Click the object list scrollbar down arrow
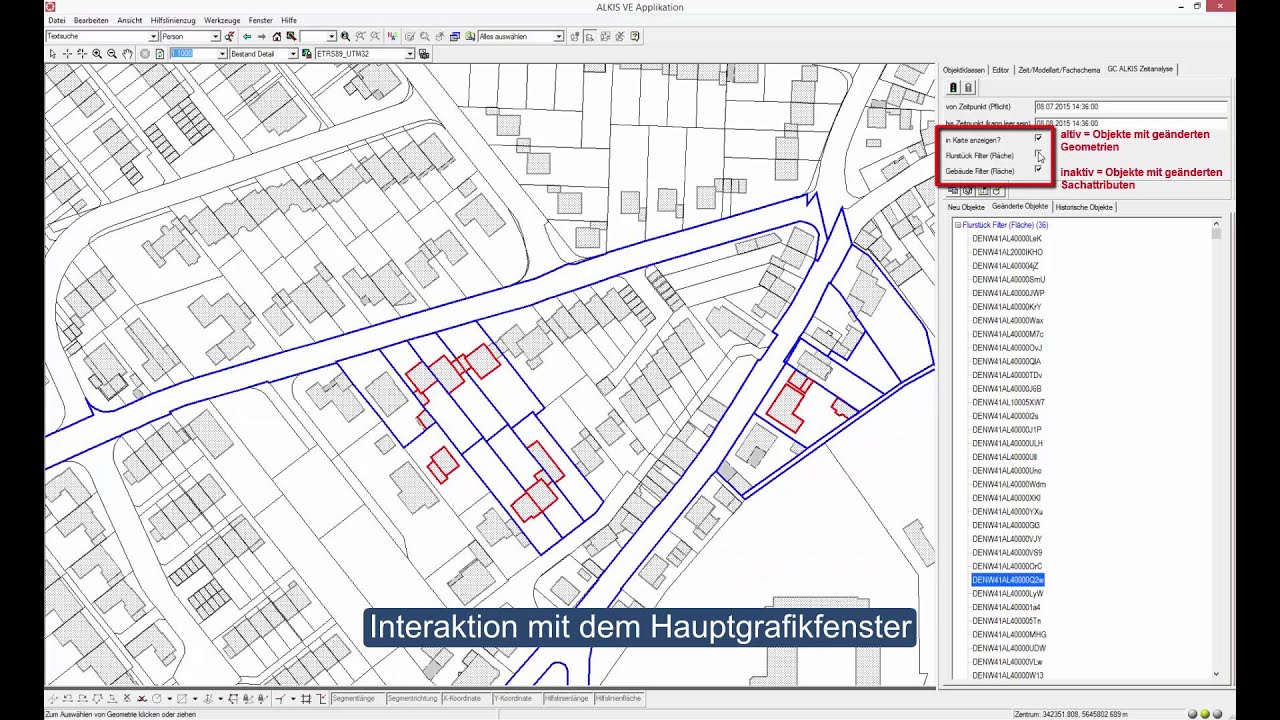 click(1216, 675)
